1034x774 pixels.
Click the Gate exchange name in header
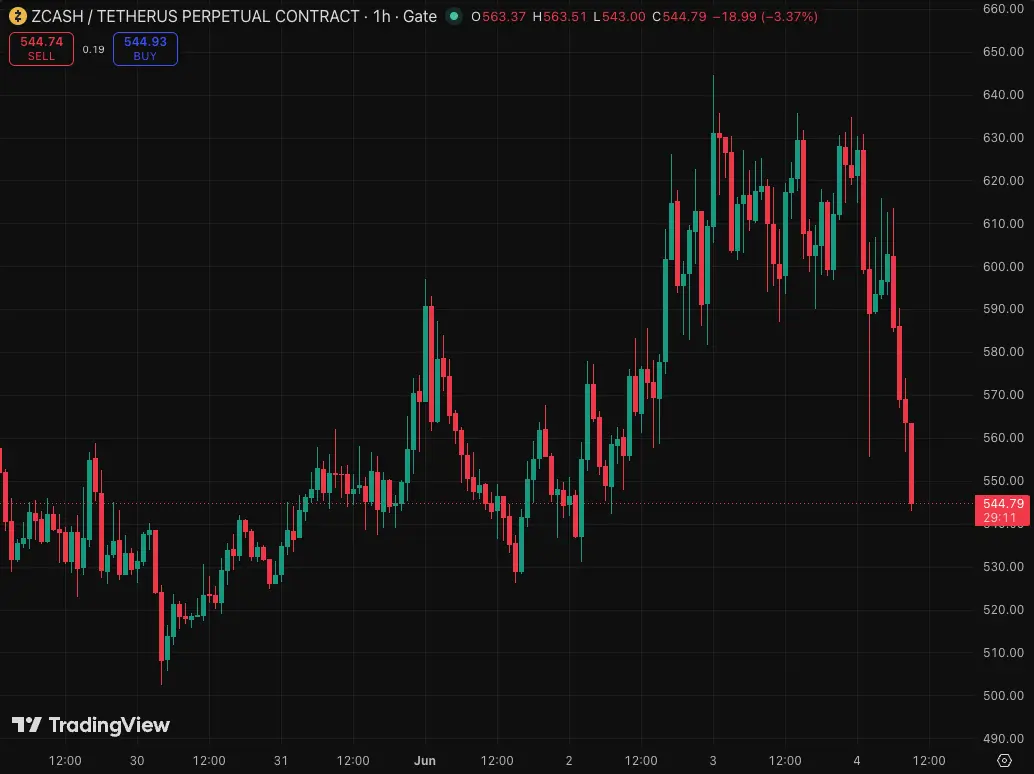click(419, 16)
